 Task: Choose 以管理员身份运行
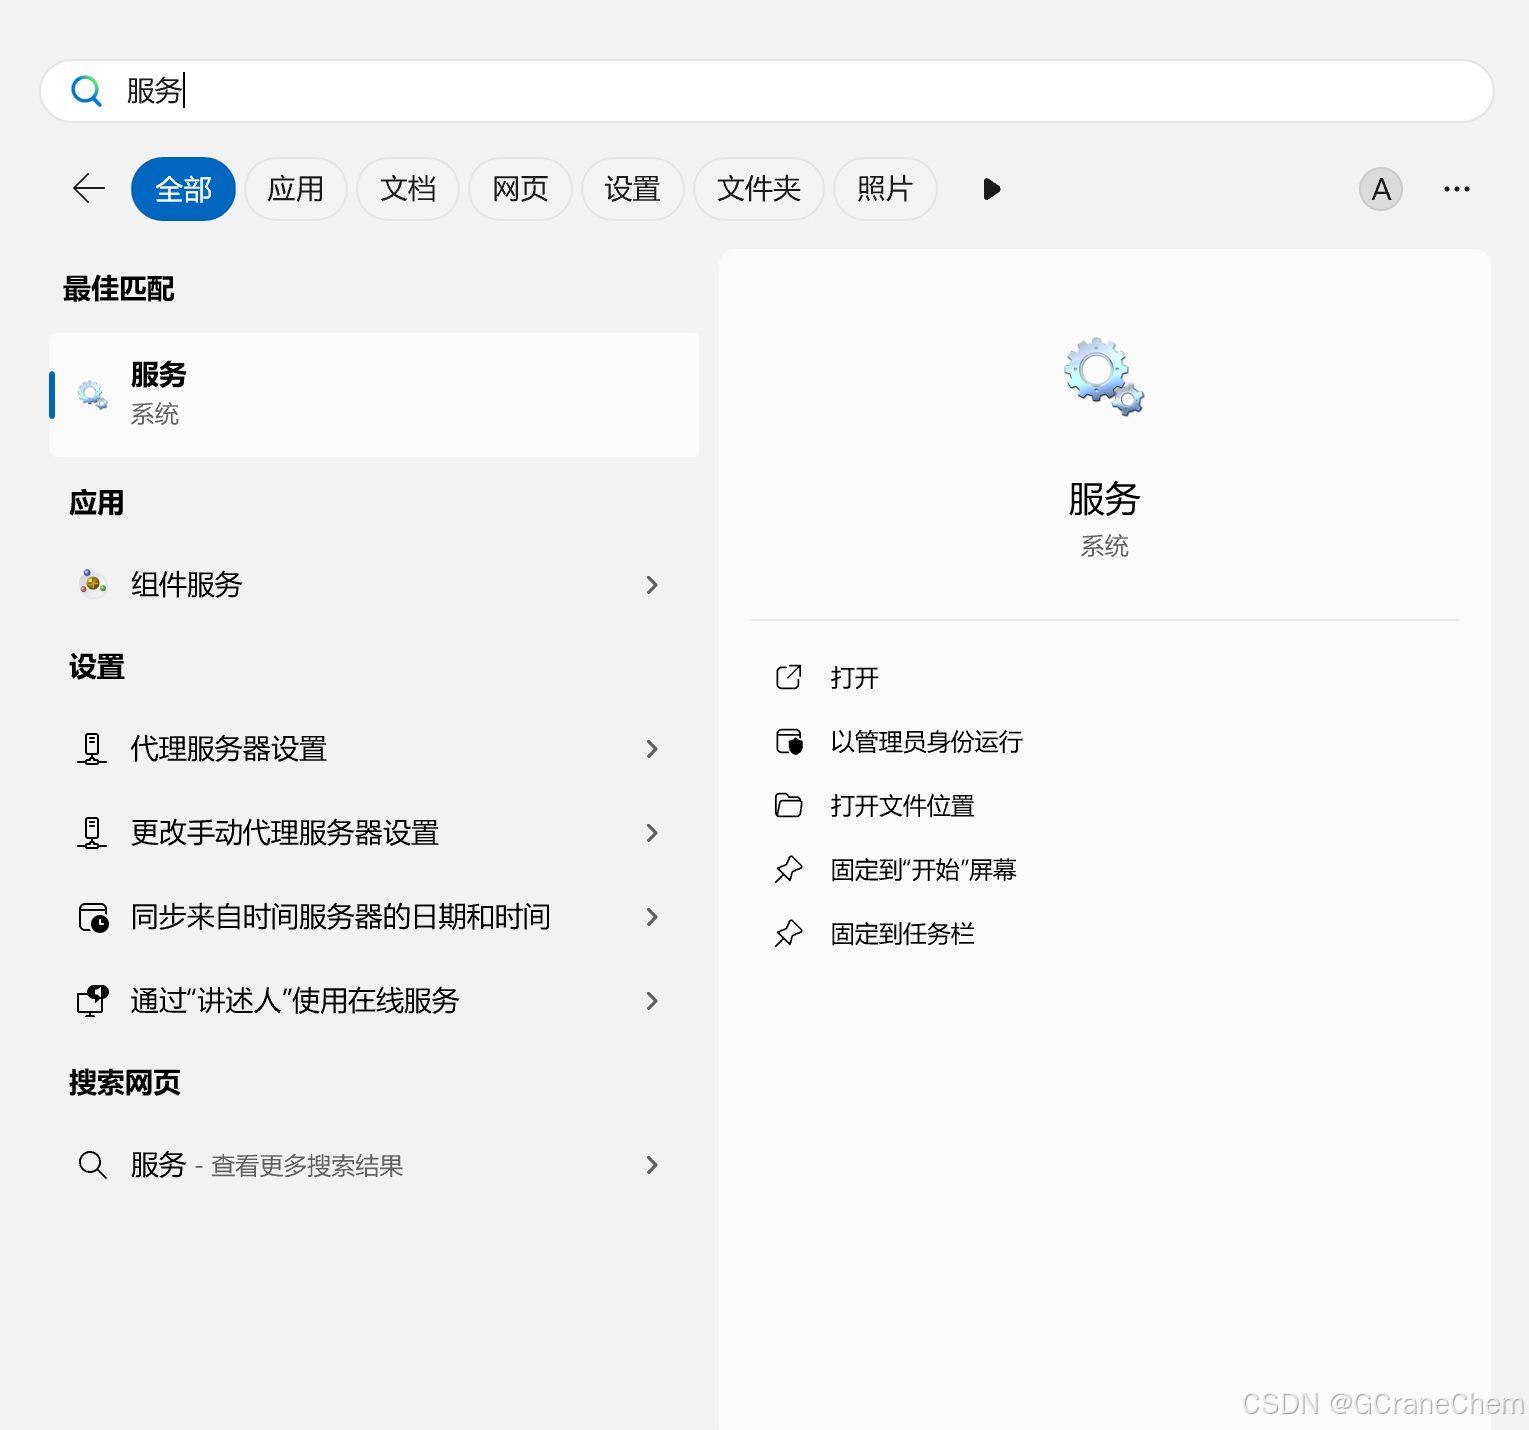pos(926,742)
